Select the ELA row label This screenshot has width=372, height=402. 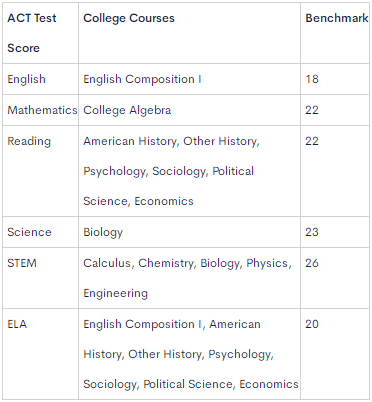pos(17,324)
